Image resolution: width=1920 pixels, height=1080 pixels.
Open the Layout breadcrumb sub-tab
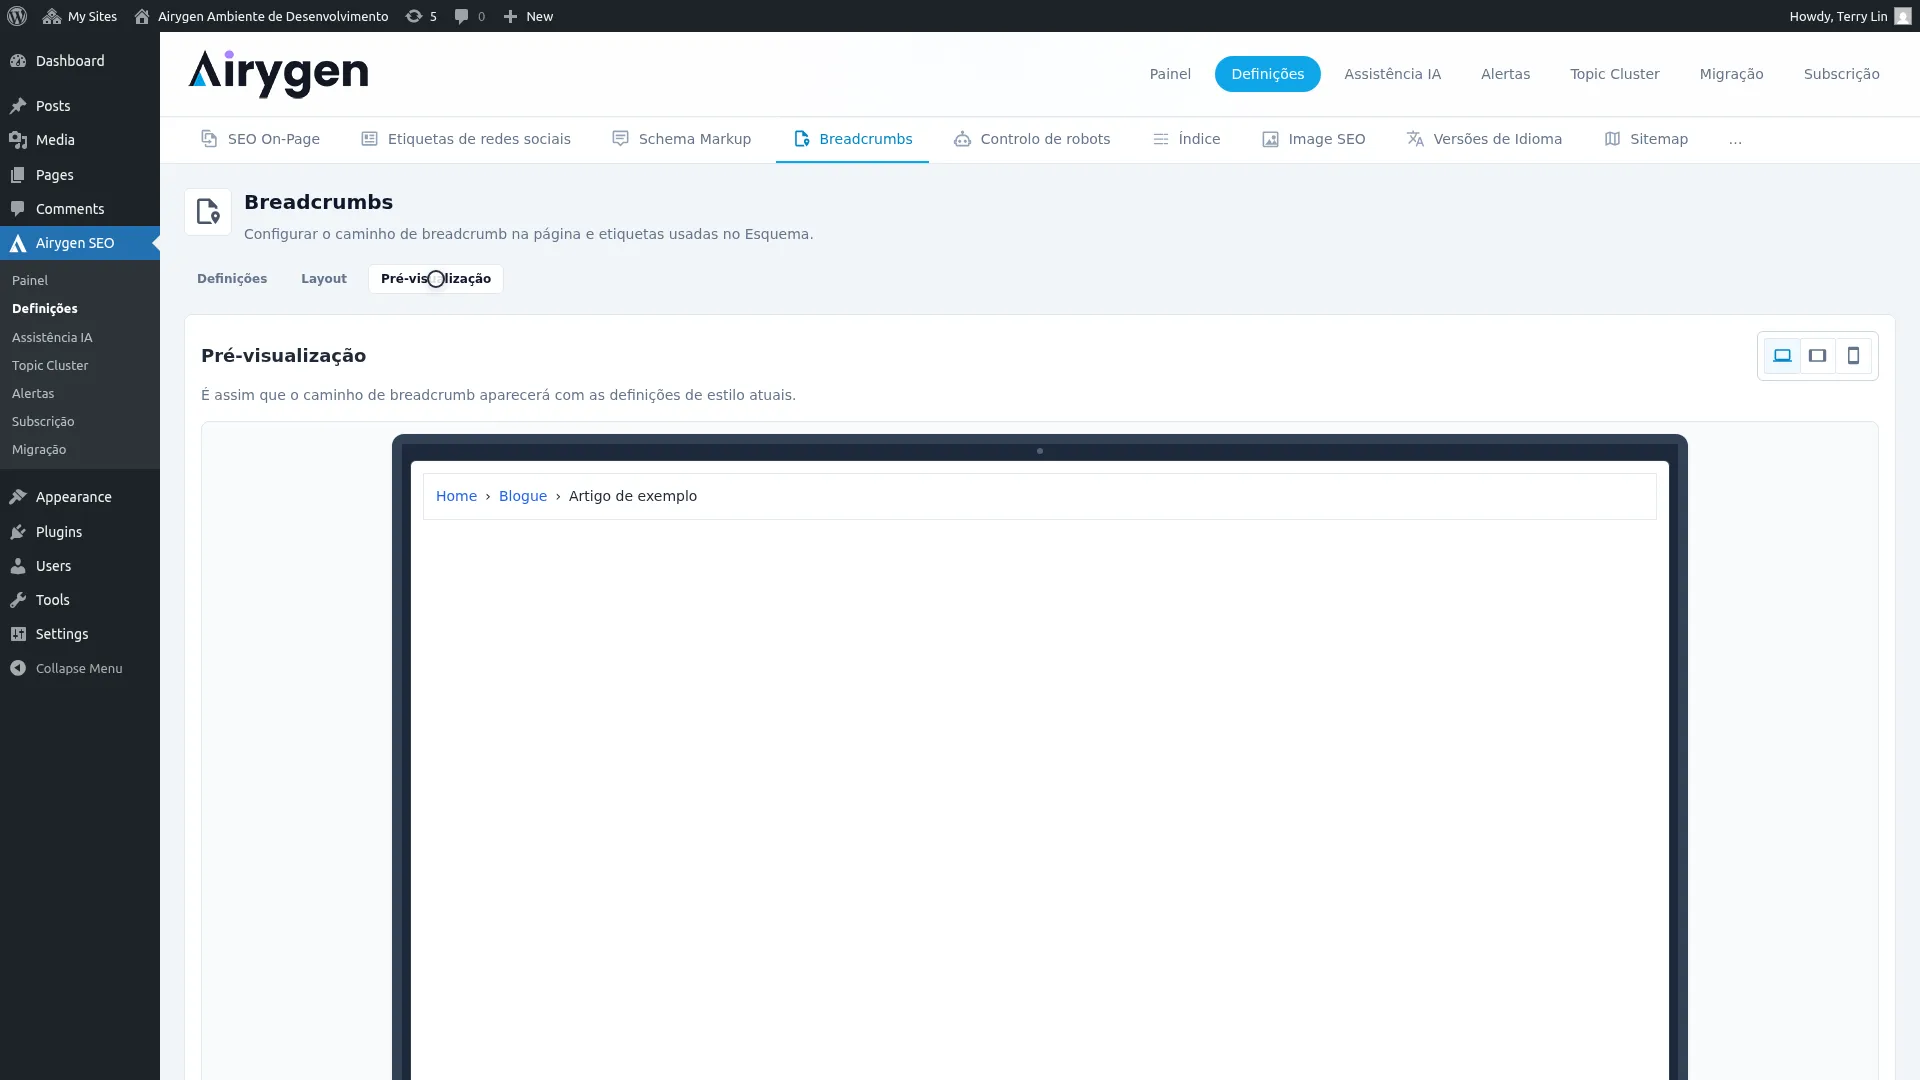324,279
